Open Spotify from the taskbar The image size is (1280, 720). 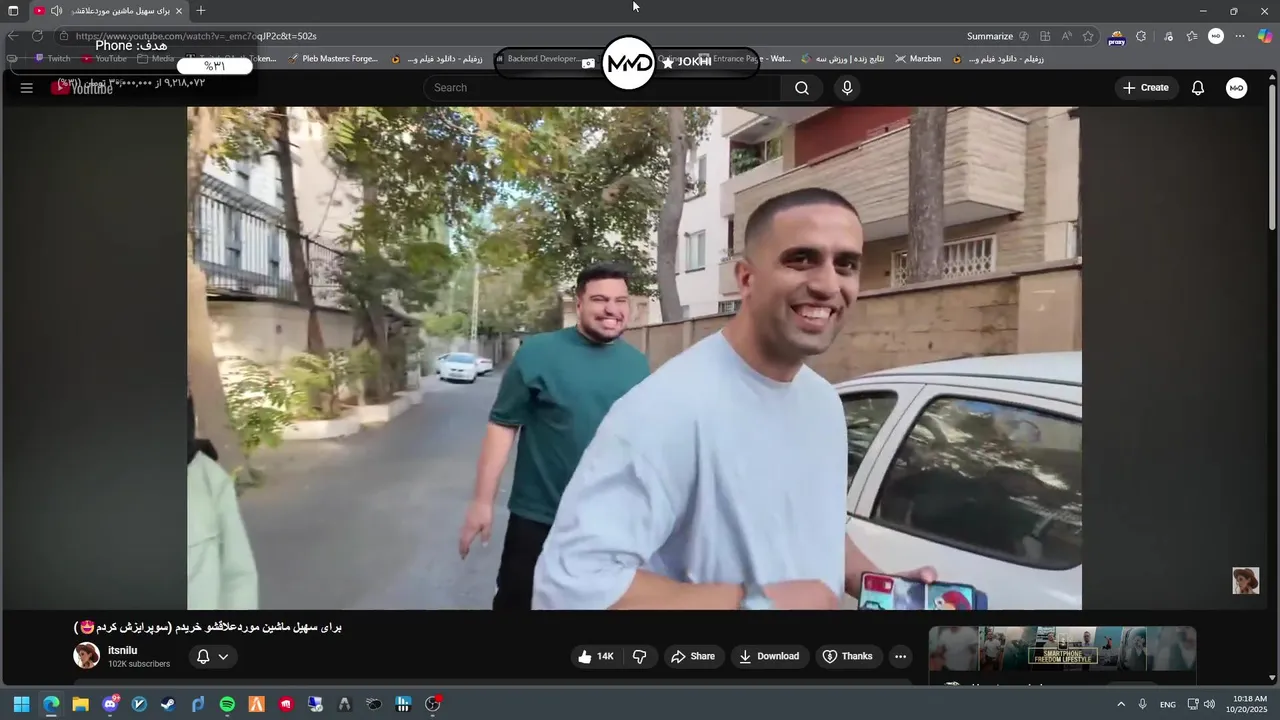point(227,704)
